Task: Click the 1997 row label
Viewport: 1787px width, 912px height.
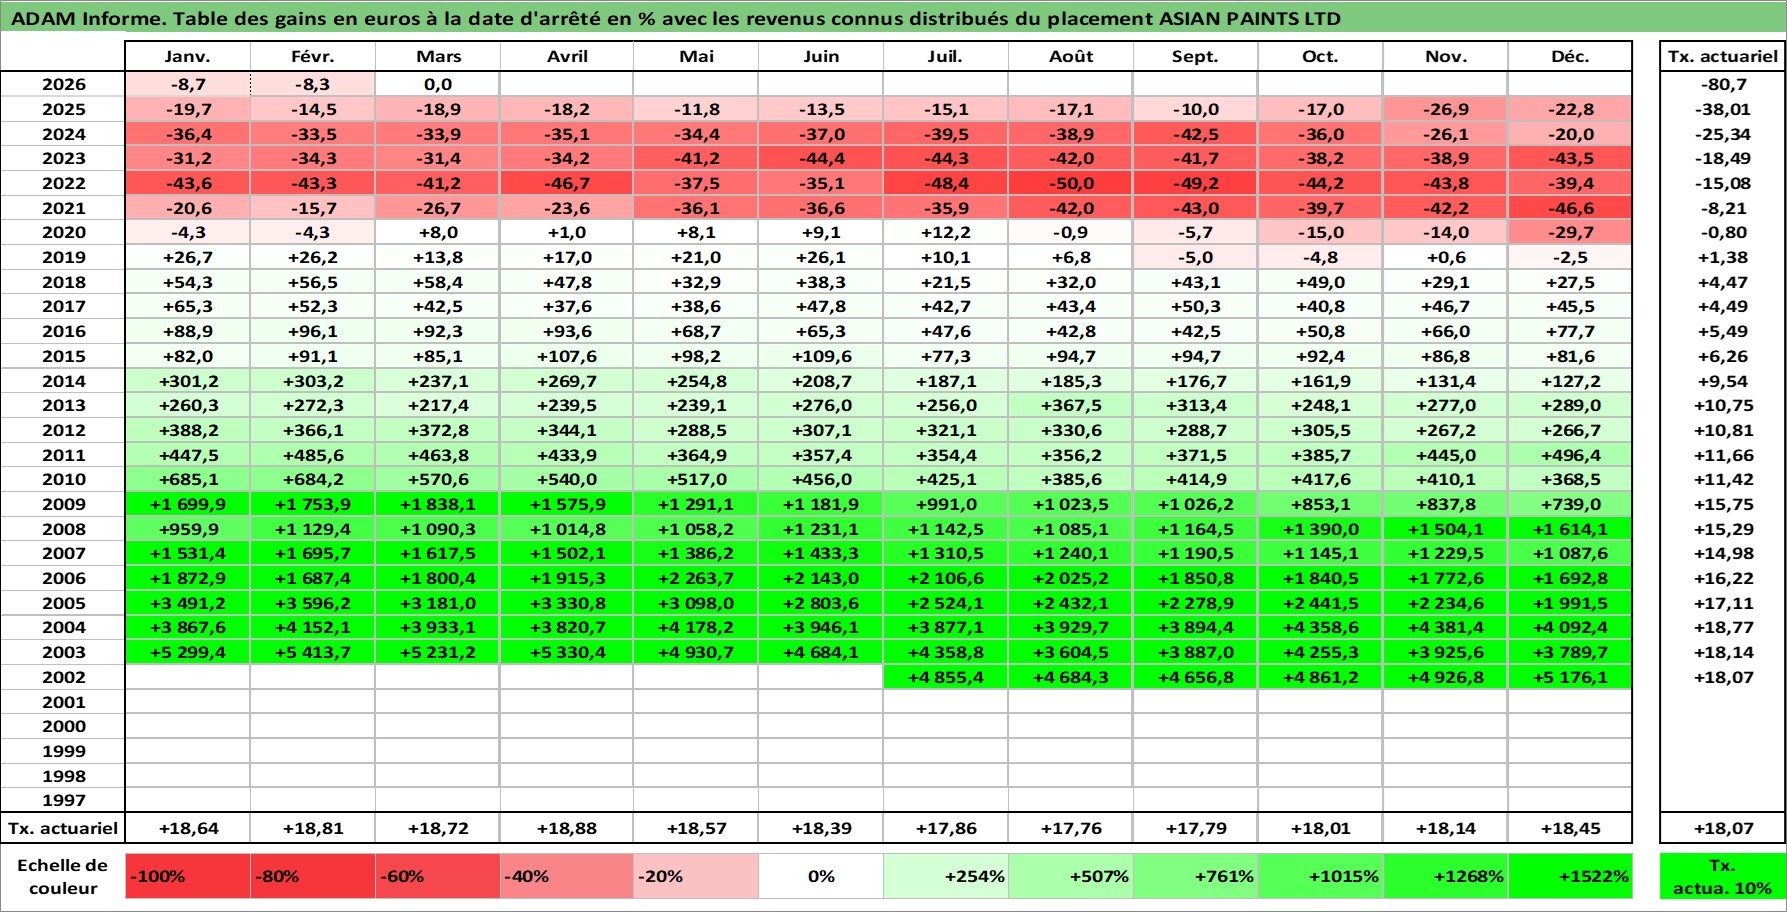Action: point(63,800)
